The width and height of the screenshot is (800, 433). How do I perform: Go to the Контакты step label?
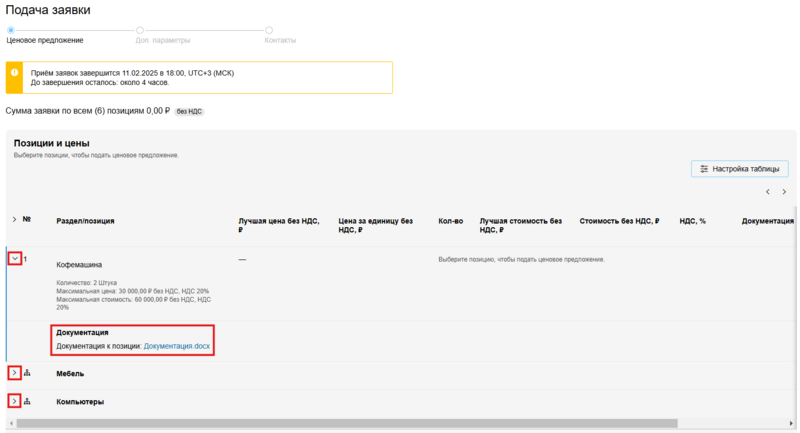tap(280, 41)
